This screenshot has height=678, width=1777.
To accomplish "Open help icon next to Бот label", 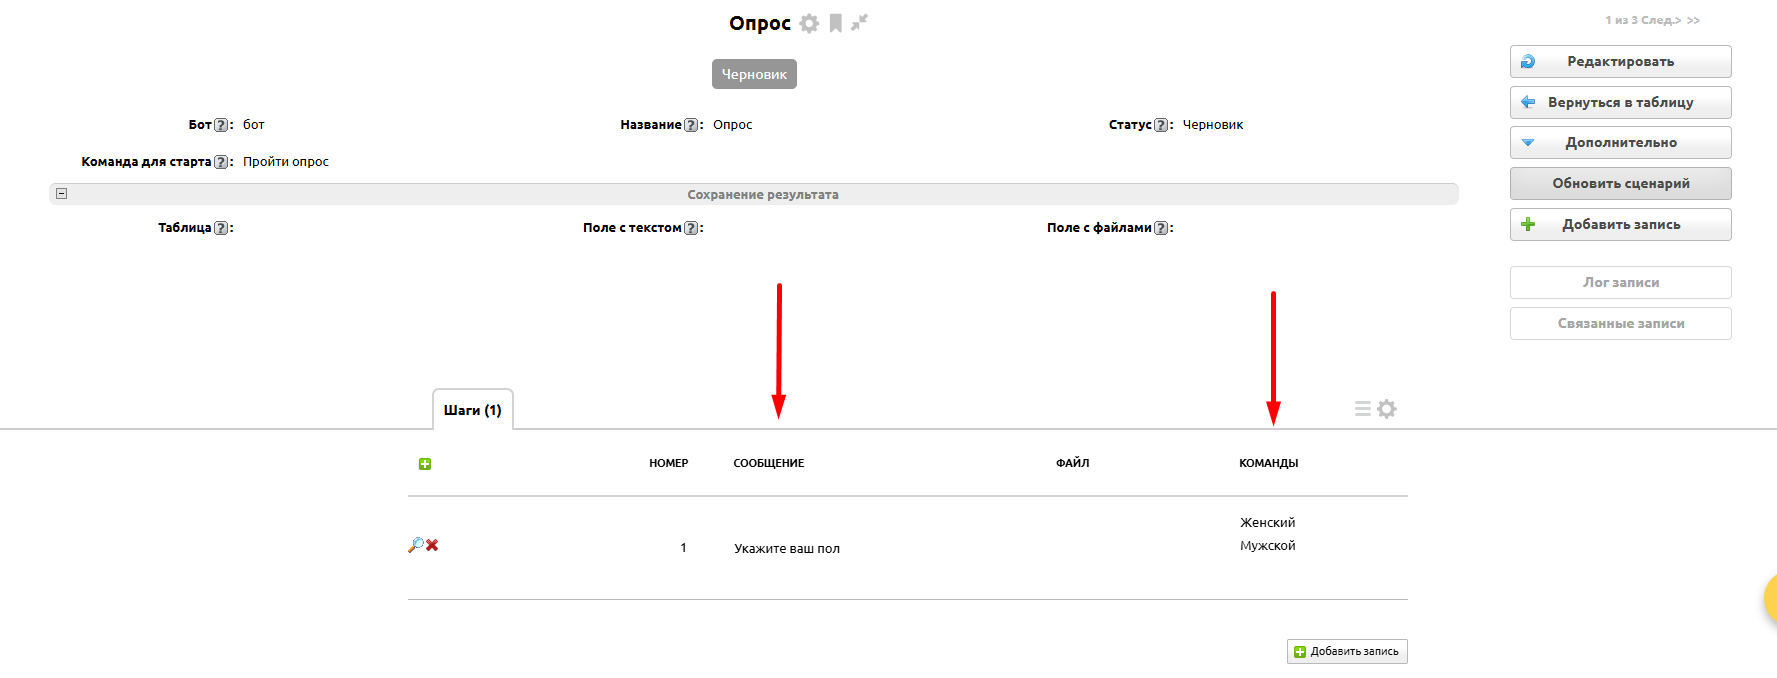I will coord(221,125).
